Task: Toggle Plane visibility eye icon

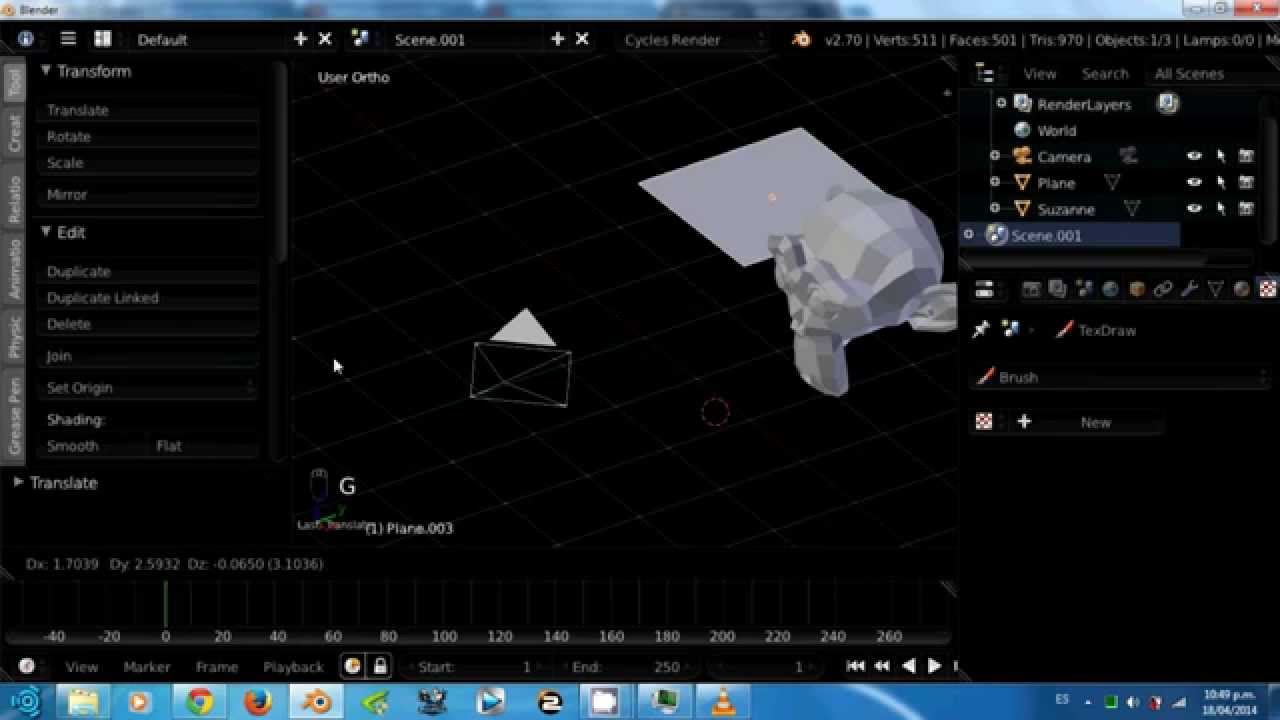Action: (x=1194, y=182)
